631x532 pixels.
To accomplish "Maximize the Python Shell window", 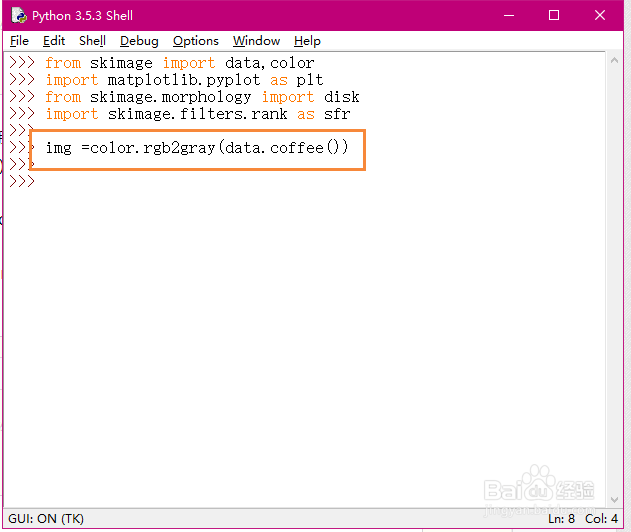I will pyautogui.click(x=554, y=15).
